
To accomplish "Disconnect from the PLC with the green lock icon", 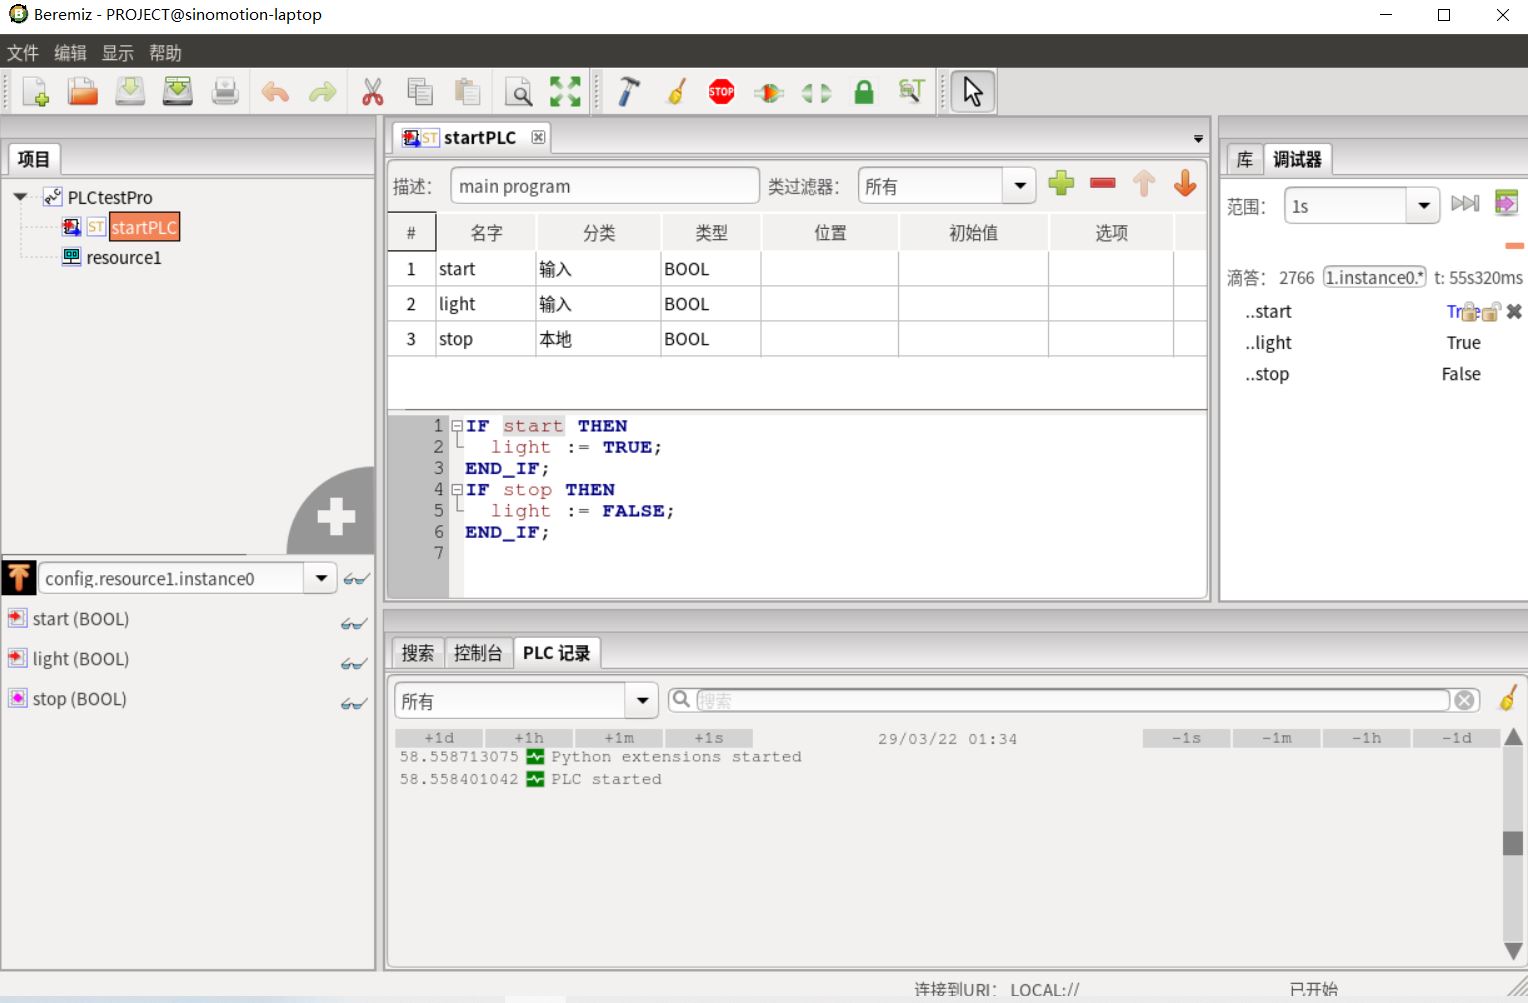I will pos(863,91).
